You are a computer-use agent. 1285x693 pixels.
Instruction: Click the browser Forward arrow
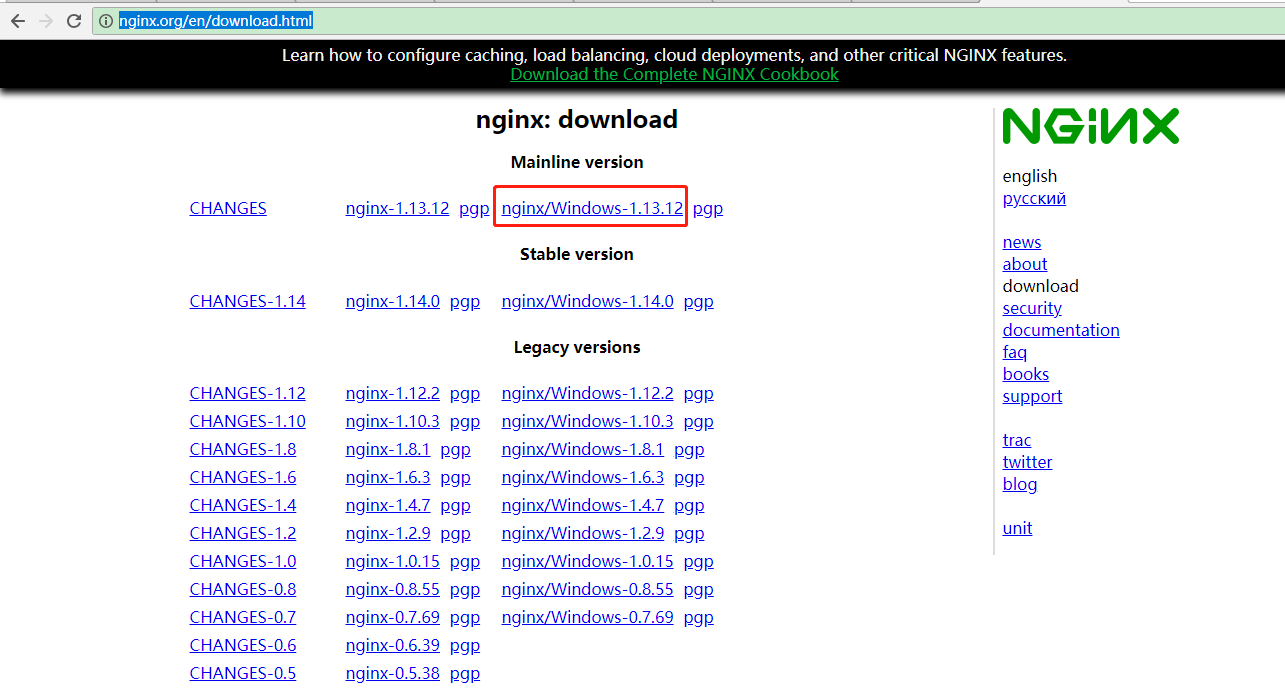tap(45, 20)
